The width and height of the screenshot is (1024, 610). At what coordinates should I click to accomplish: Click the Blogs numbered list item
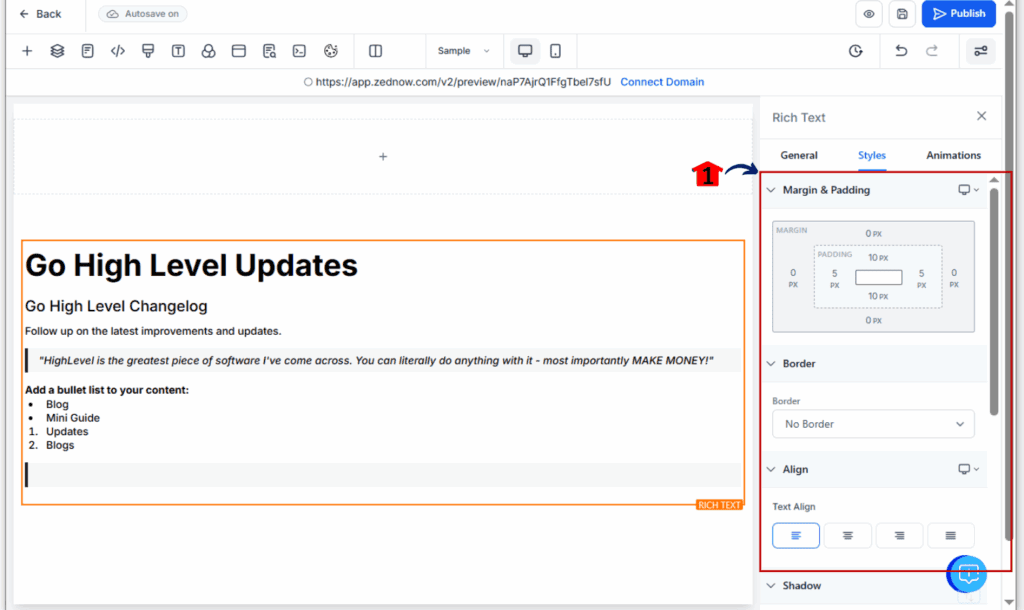coord(60,445)
